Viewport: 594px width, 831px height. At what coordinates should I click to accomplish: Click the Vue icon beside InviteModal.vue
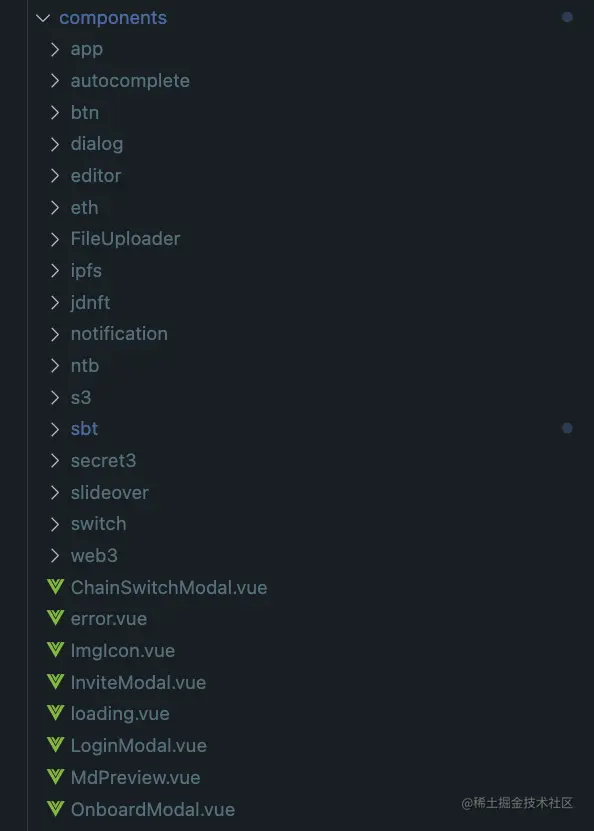56,682
